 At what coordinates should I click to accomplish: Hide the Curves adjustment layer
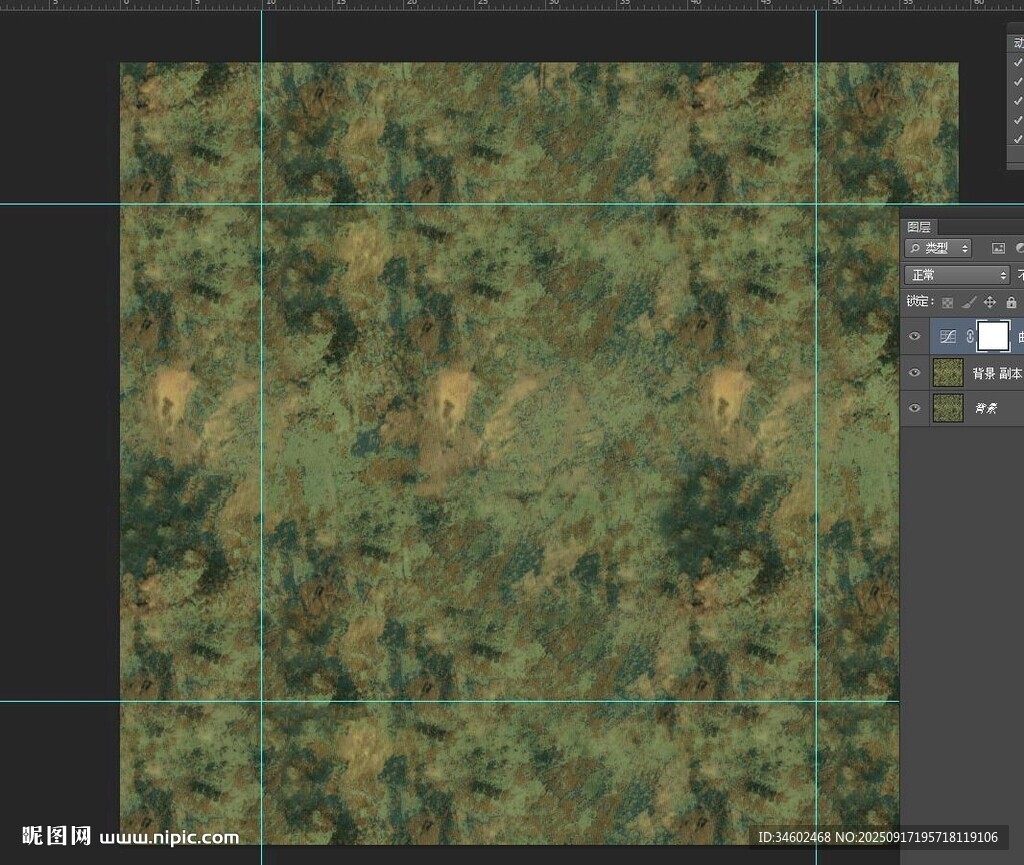click(x=914, y=337)
